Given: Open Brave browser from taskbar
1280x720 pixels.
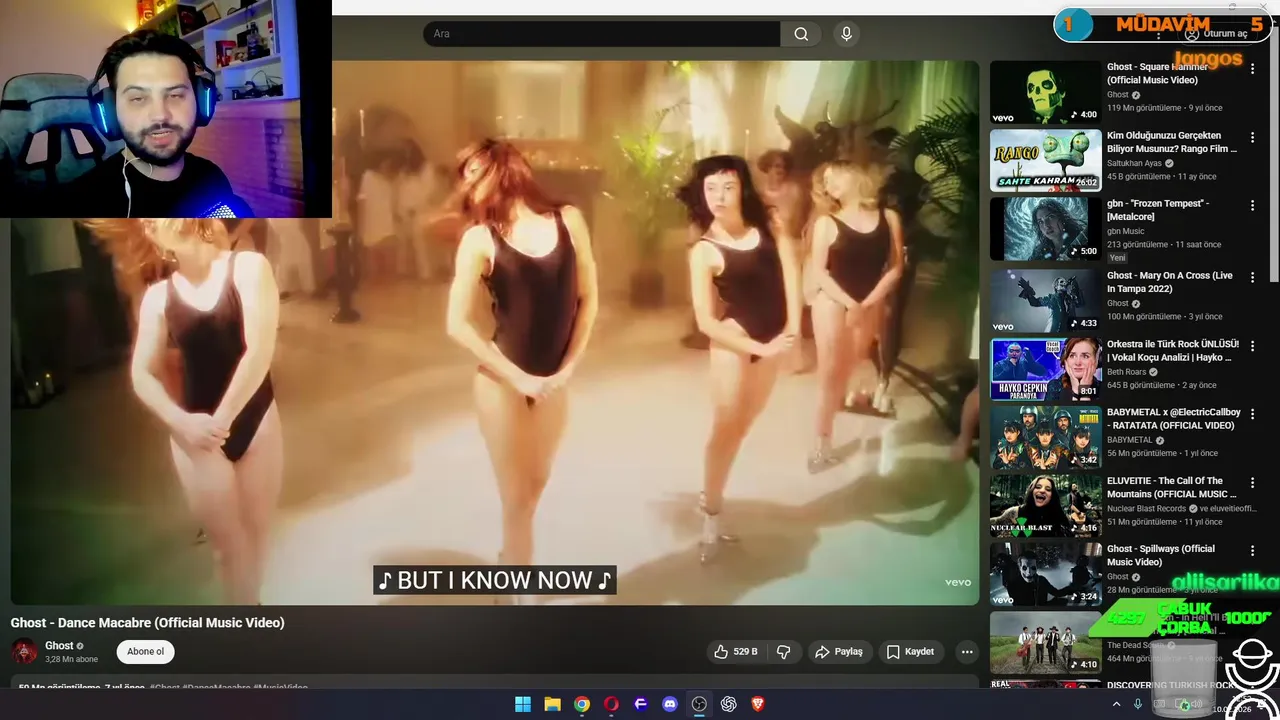Looking at the screenshot, I should pyautogui.click(x=758, y=704).
